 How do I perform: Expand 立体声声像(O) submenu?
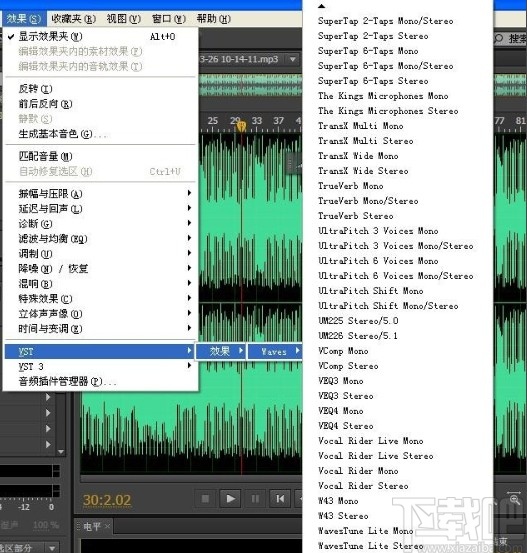pos(101,314)
